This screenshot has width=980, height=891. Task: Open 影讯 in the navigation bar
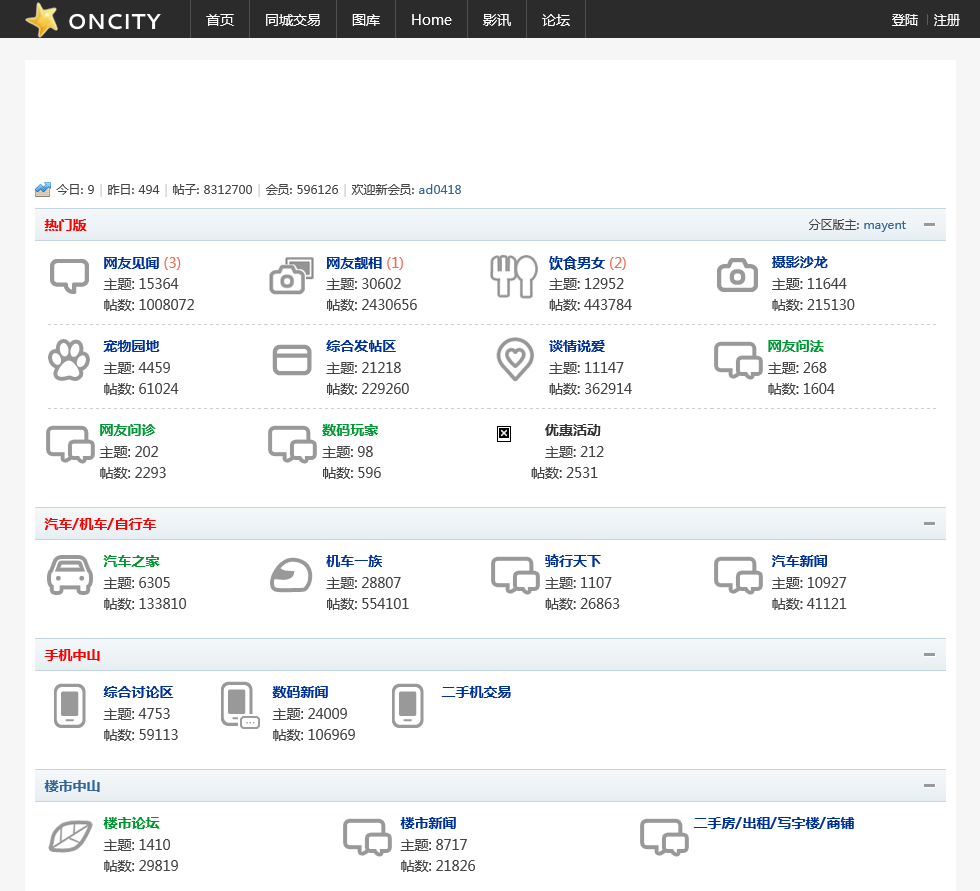(497, 20)
